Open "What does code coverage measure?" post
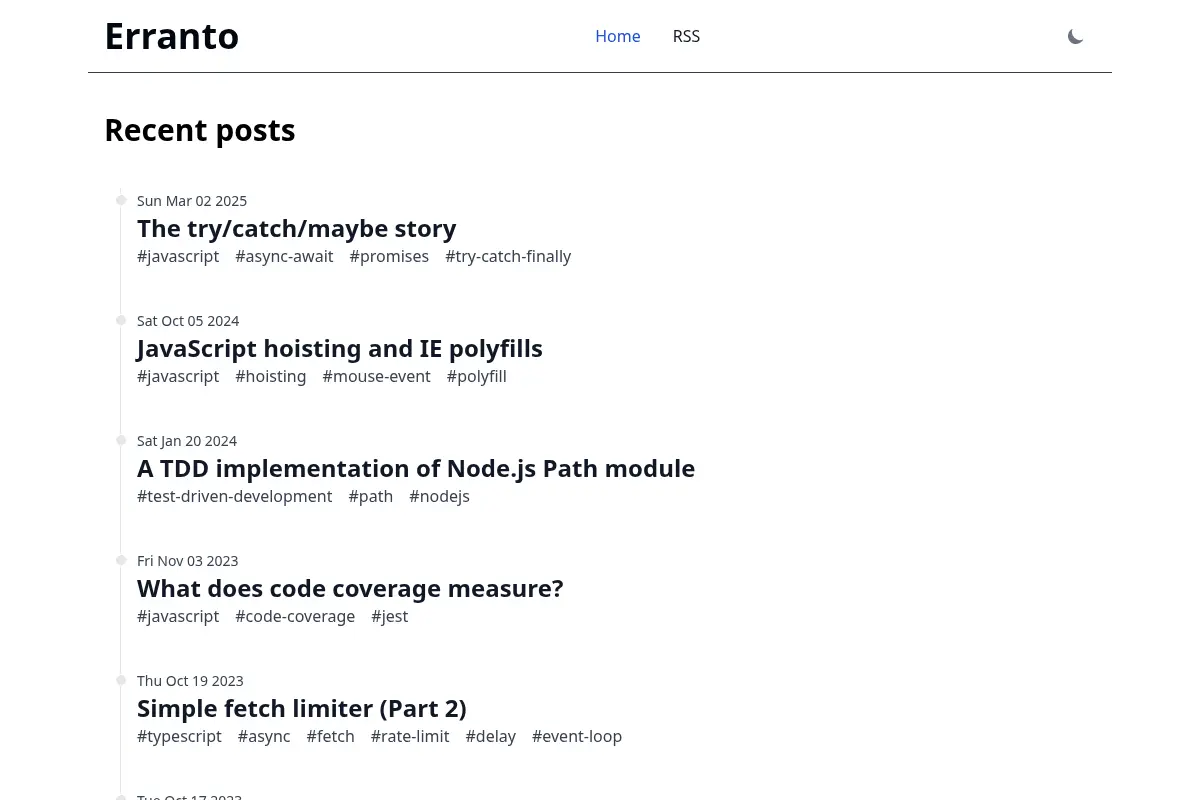 pyautogui.click(x=350, y=588)
